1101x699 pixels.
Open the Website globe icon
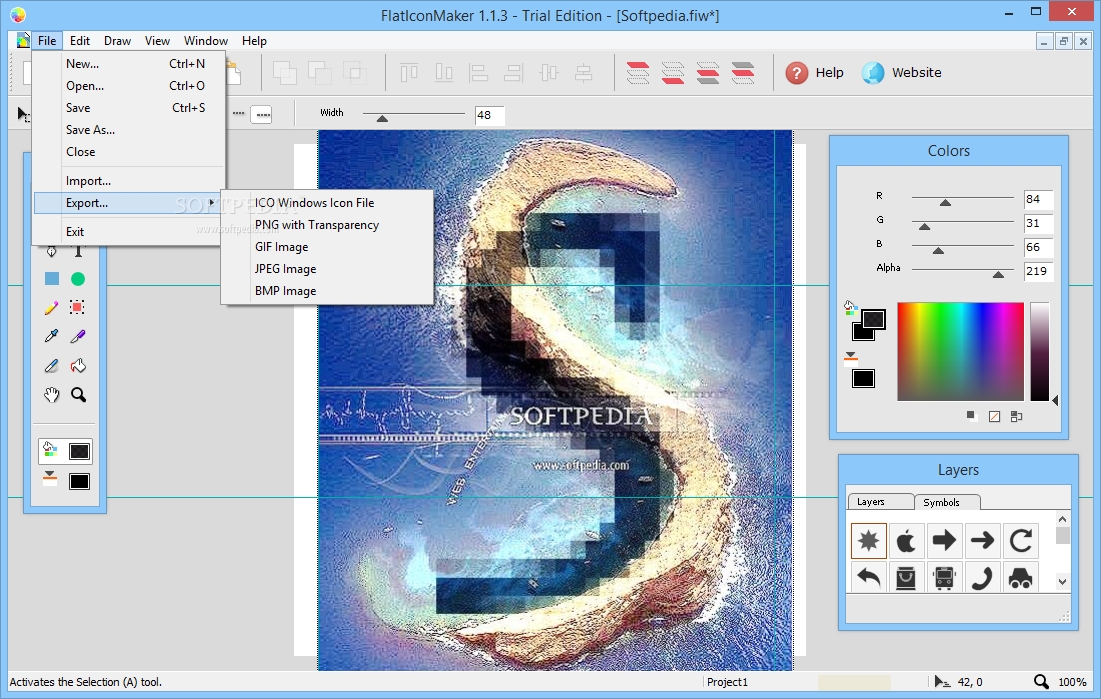tap(873, 72)
